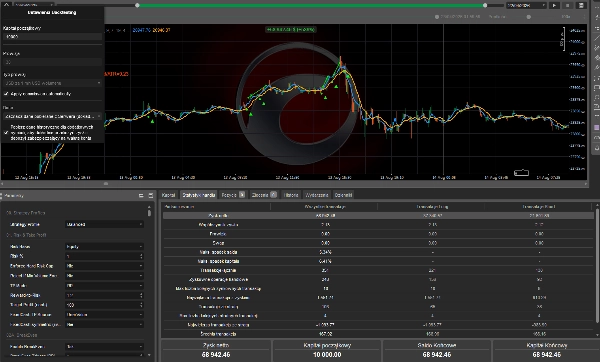Viewport: 600px width, 362px height.
Task: Click the horizontal chart scrollbar thumb
Action: pos(106,184)
